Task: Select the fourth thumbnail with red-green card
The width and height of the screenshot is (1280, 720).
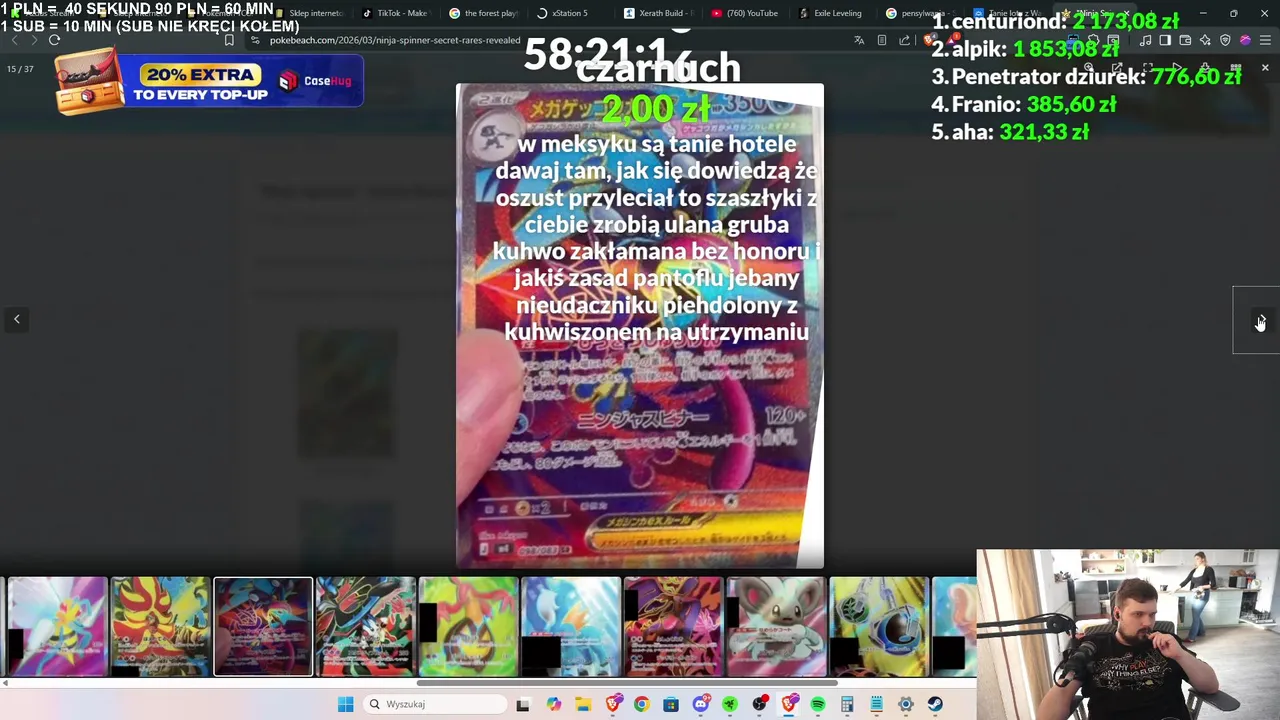Action: coord(366,626)
